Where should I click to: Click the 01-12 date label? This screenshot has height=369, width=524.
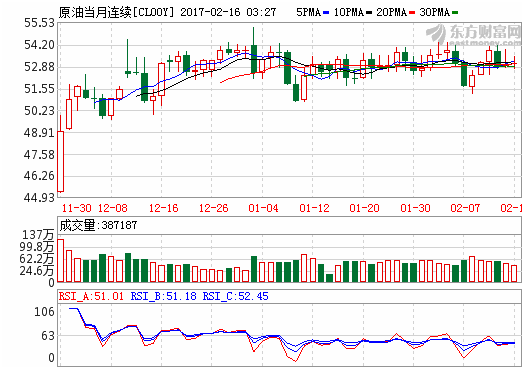pyautogui.click(x=314, y=208)
